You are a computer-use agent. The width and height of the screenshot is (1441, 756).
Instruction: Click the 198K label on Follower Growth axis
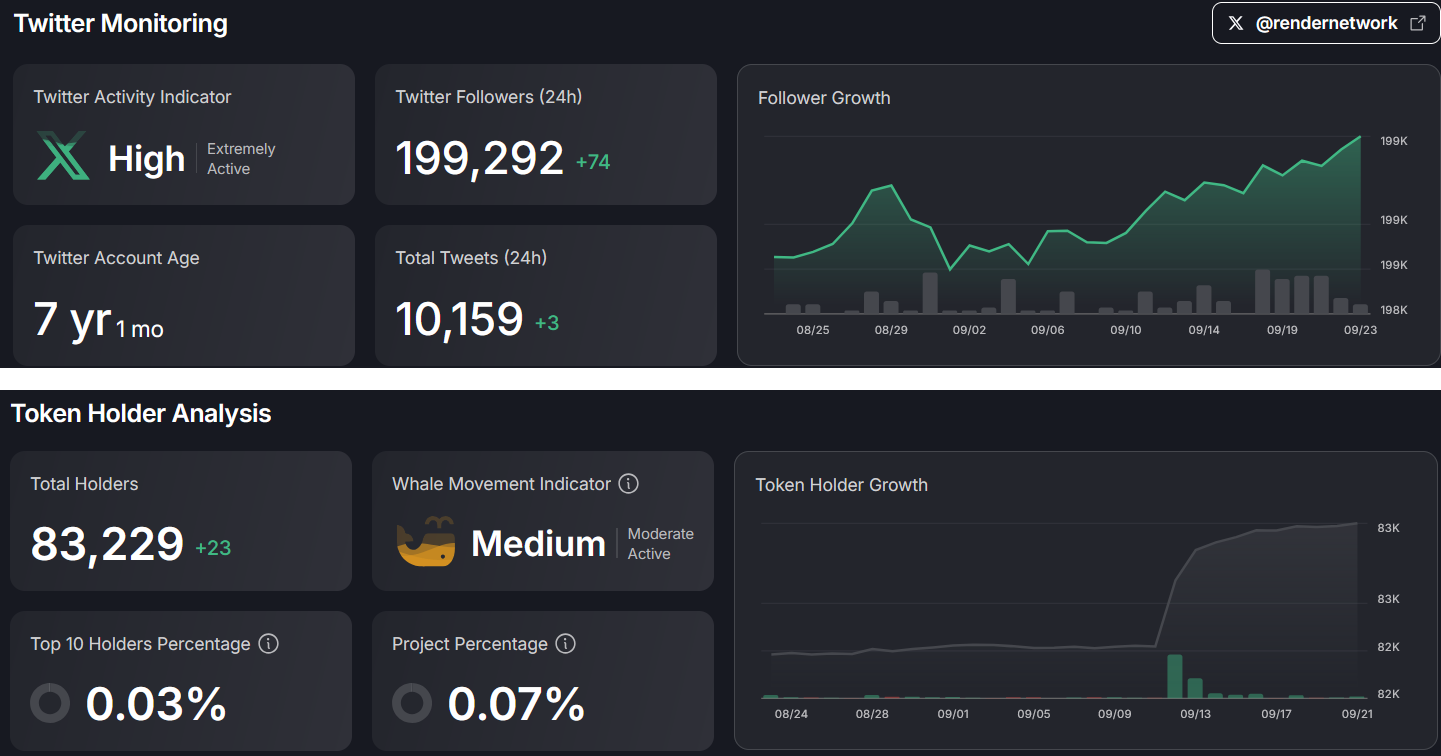pos(1394,310)
